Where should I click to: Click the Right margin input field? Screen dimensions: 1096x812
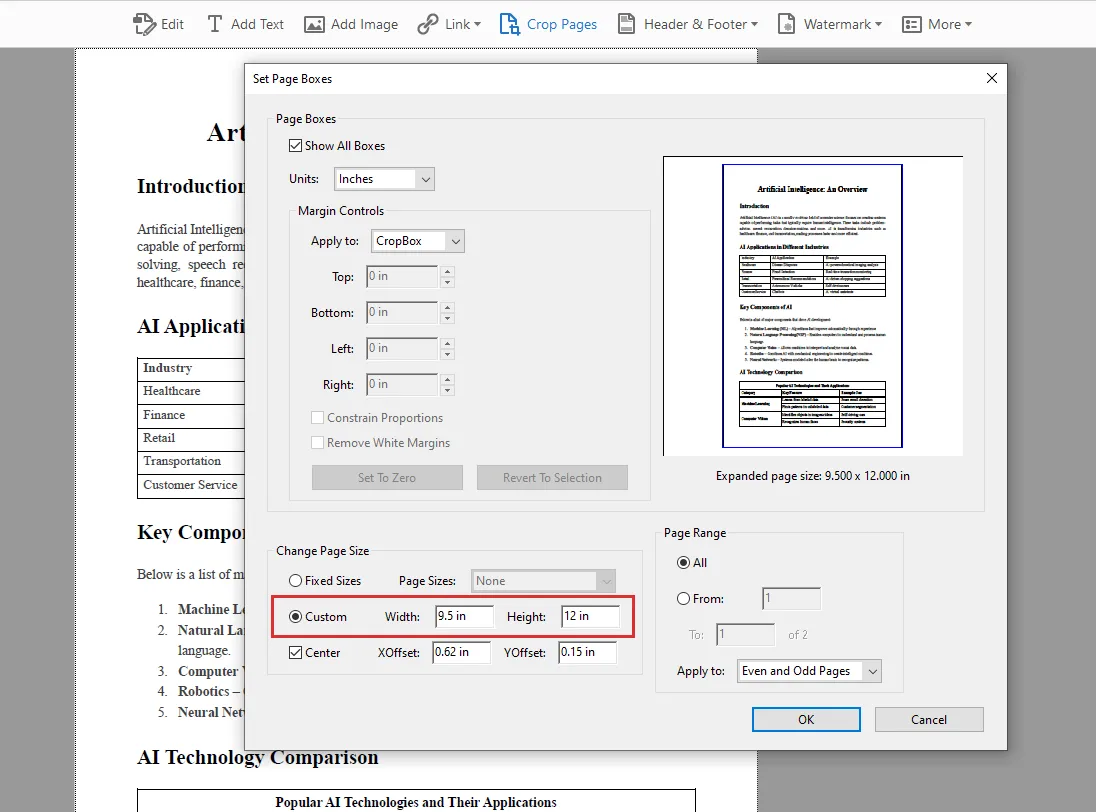[402, 384]
